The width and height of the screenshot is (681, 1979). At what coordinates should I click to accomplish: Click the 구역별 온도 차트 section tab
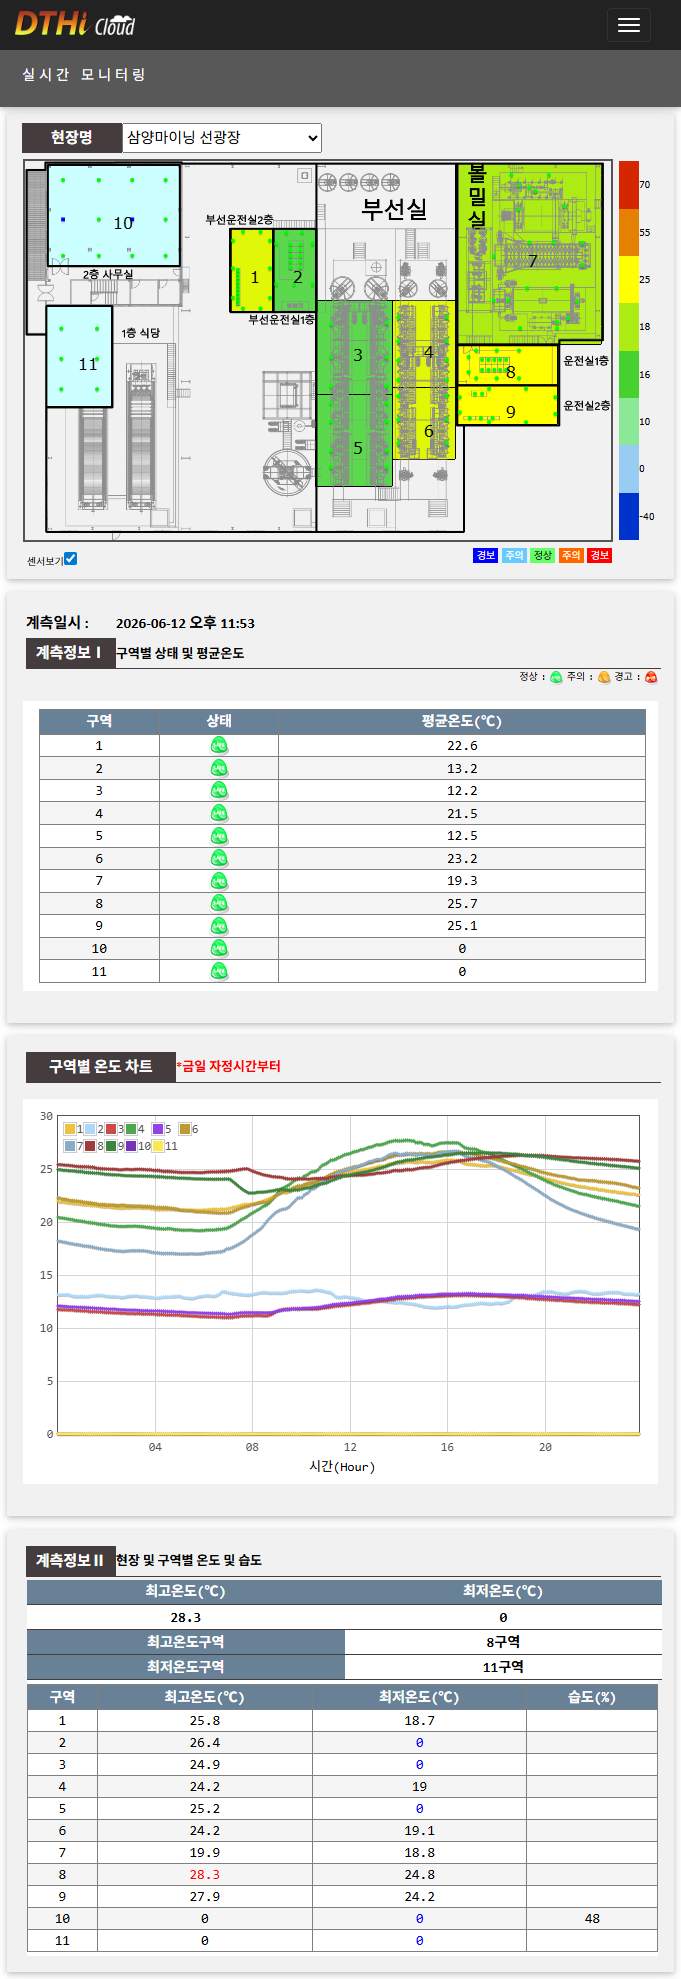pyautogui.click(x=100, y=1067)
